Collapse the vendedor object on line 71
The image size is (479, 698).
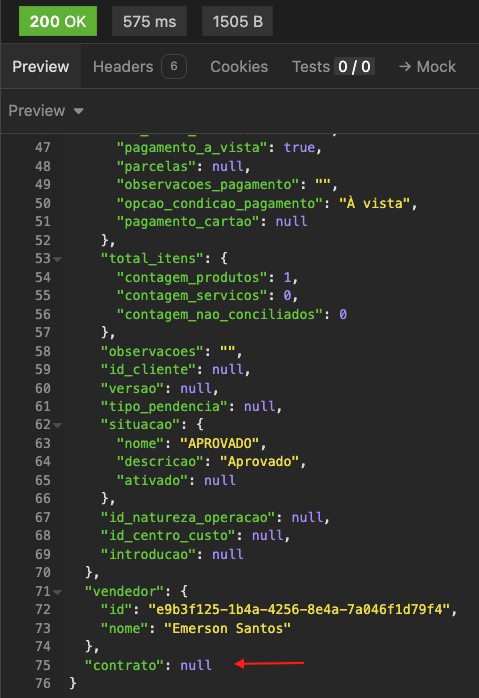[x=57, y=592]
